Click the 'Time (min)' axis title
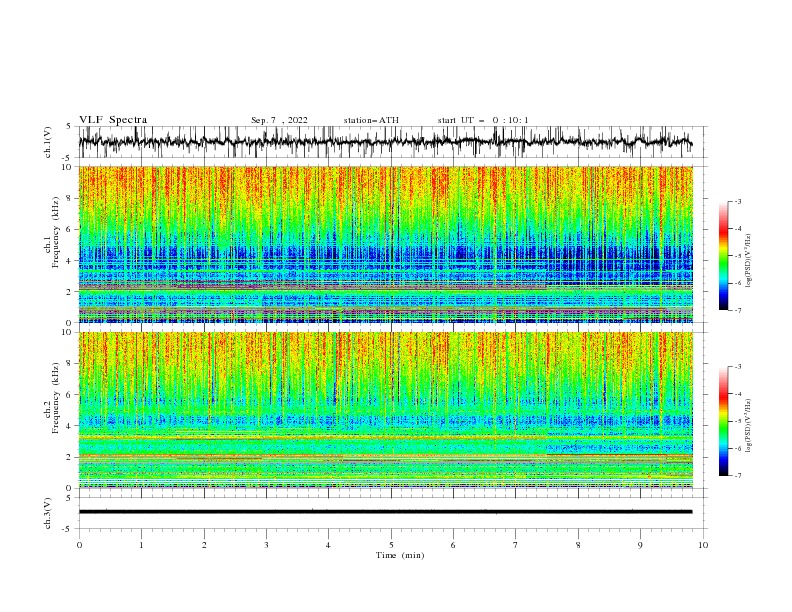This screenshot has width=792, height=612. coord(400,555)
